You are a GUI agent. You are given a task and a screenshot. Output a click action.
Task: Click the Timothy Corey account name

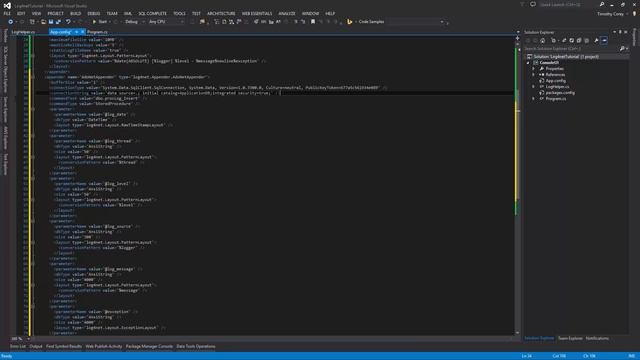[x=610, y=14]
